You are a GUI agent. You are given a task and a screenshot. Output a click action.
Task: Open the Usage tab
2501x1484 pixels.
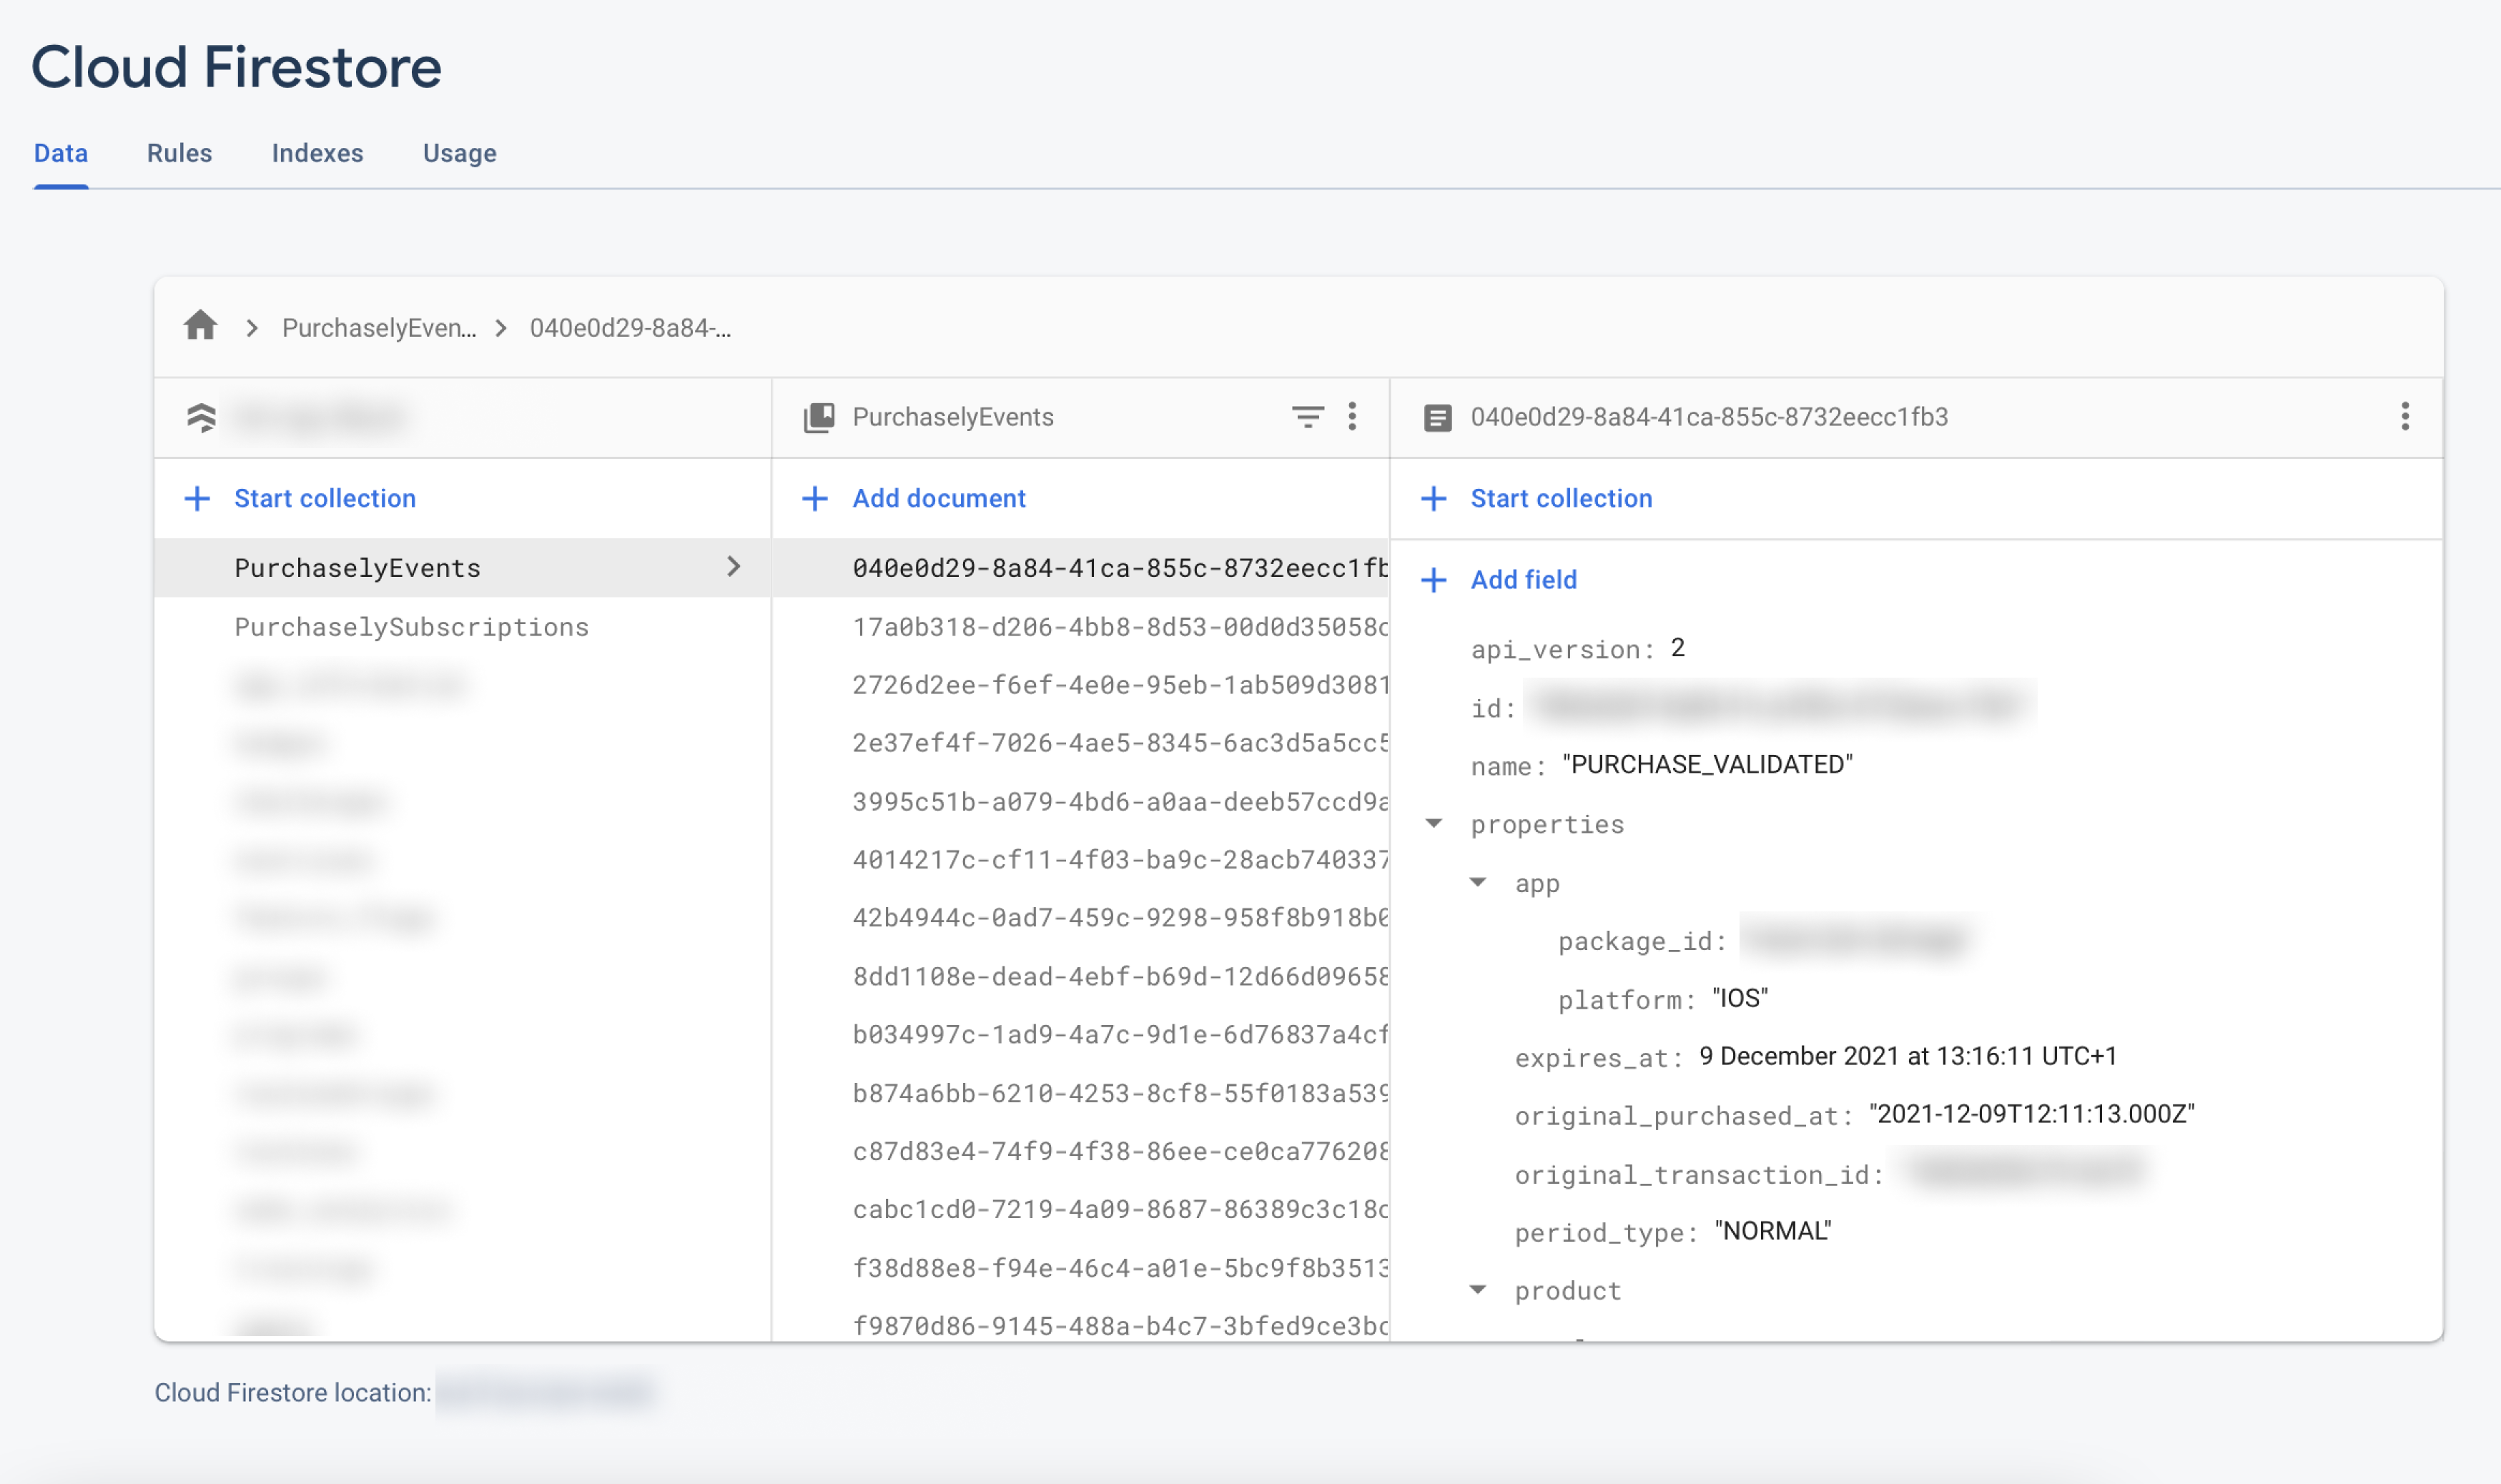click(x=459, y=153)
